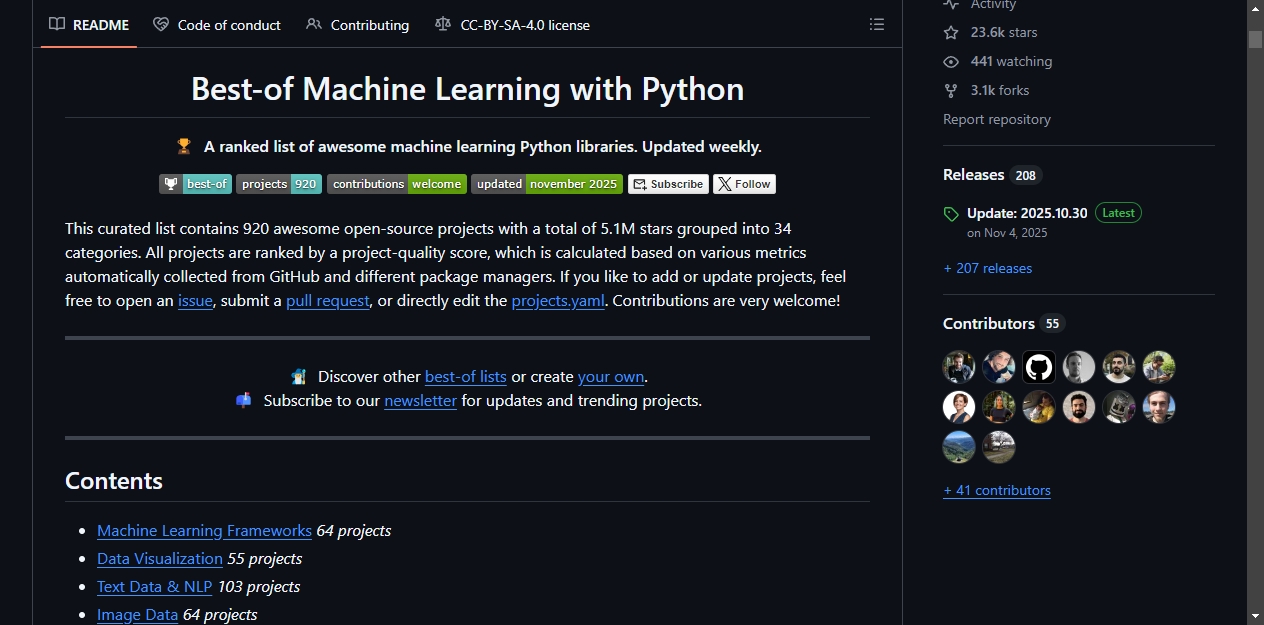The image size is (1264, 625).
Task: Go to Text Data & NLP section
Action: coord(155,586)
